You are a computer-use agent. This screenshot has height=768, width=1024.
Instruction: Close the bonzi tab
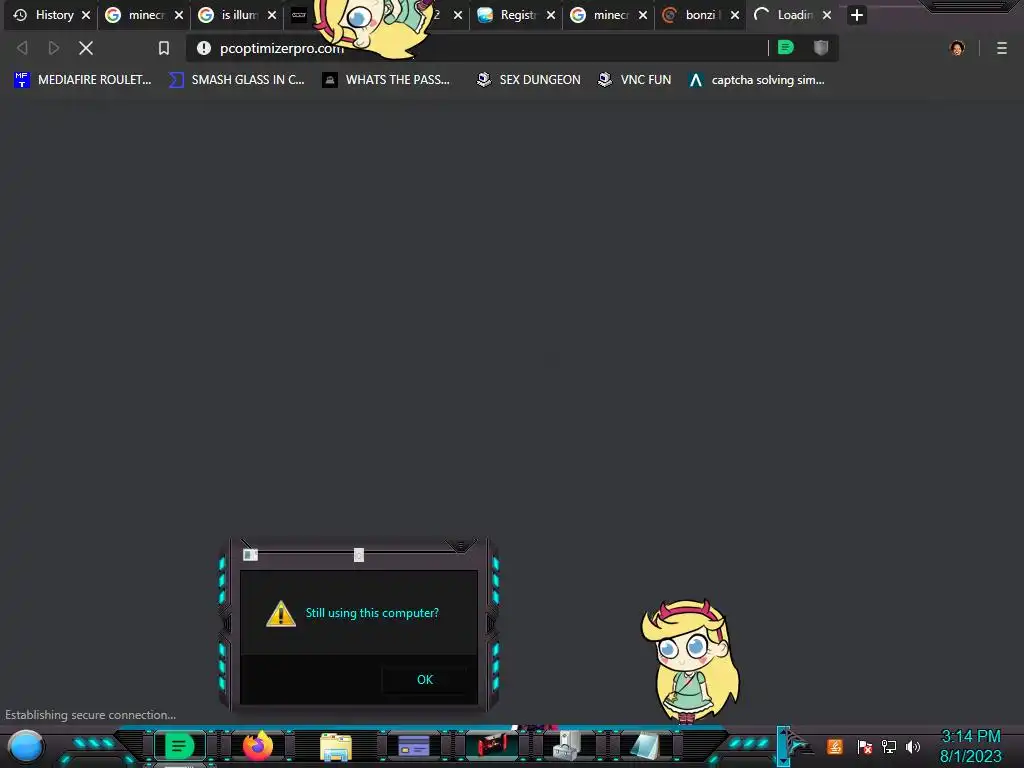tap(735, 15)
